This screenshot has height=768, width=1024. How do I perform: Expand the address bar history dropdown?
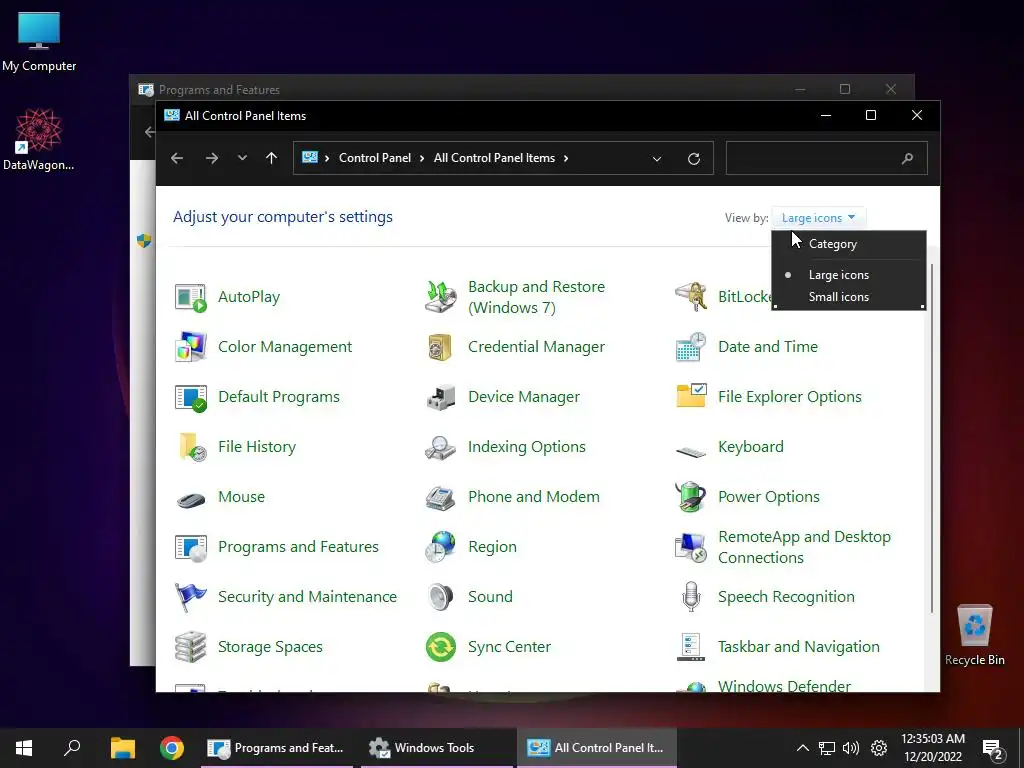point(657,159)
